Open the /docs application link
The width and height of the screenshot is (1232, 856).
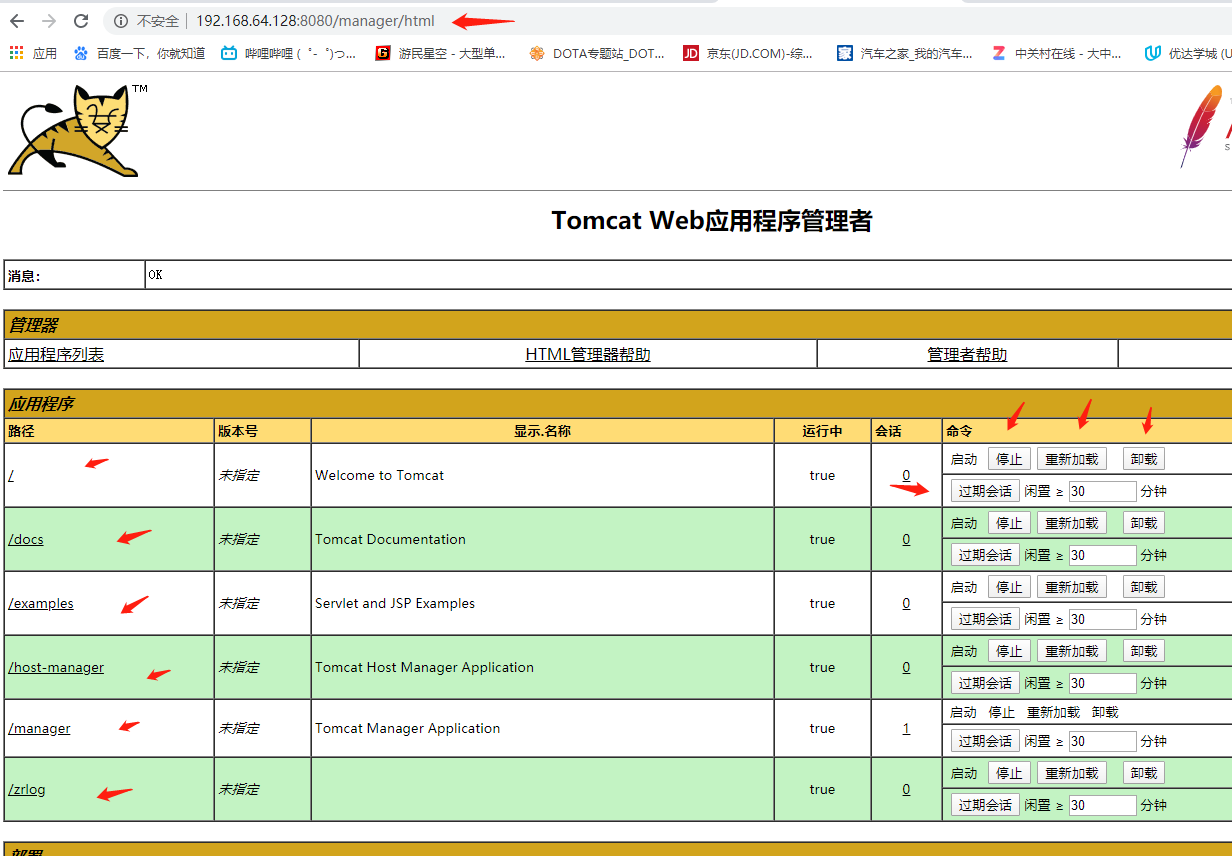pos(26,539)
